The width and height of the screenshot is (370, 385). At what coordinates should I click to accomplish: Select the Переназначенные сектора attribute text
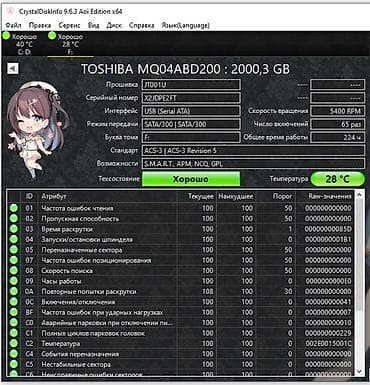(82, 250)
